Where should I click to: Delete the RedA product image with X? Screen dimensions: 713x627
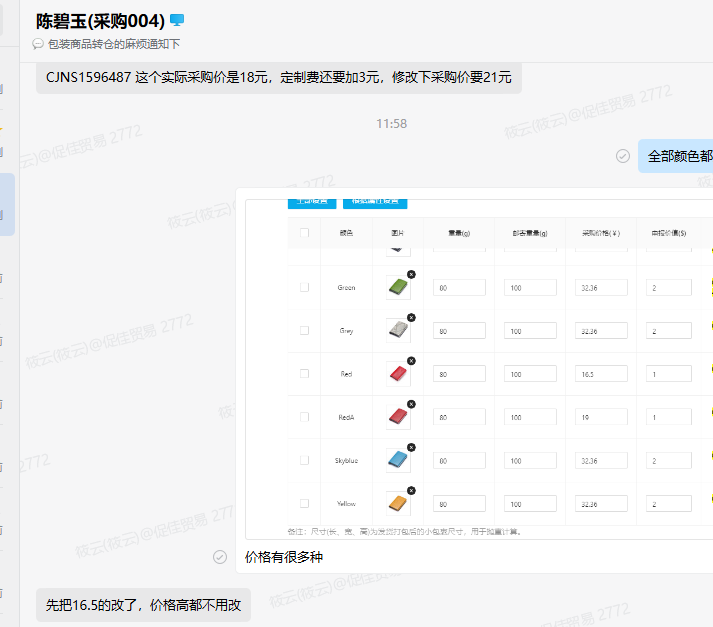[x=411, y=404]
